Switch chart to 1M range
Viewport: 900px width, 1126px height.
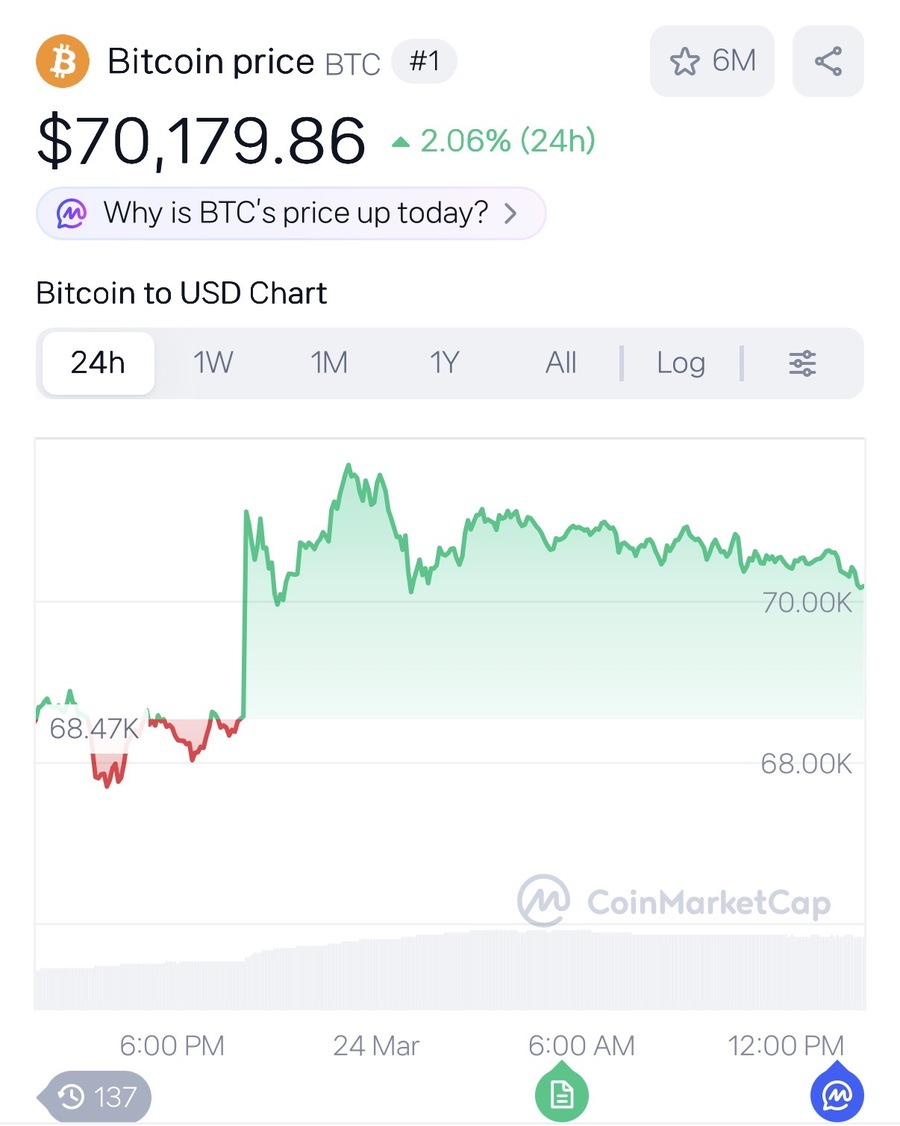[x=329, y=363]
